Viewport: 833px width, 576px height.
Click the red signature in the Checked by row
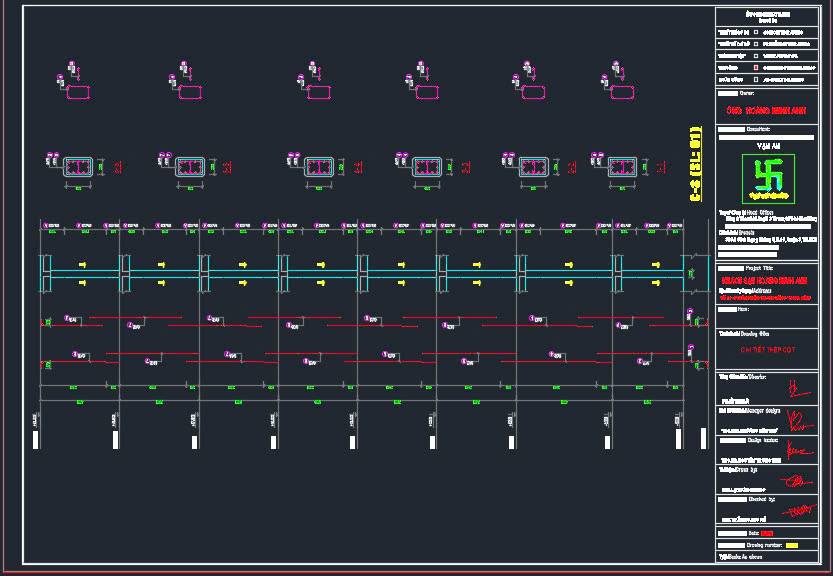(x=799, y=510)
